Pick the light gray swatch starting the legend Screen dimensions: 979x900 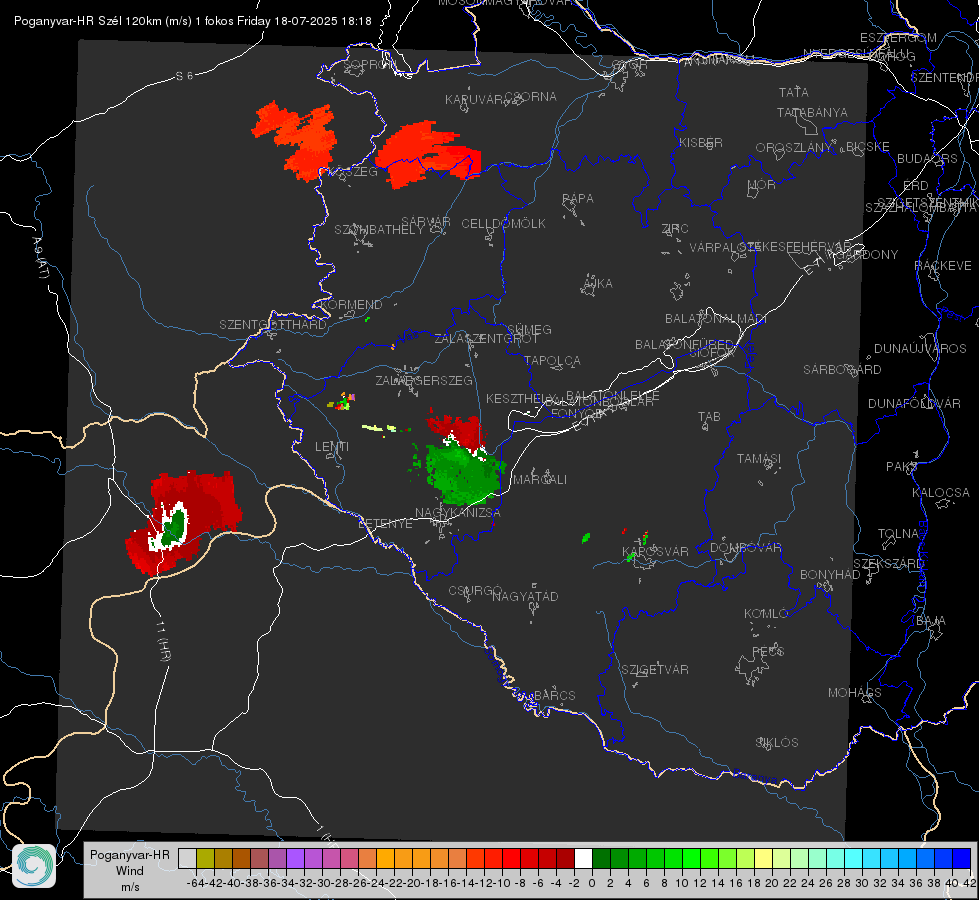[187, 859]
